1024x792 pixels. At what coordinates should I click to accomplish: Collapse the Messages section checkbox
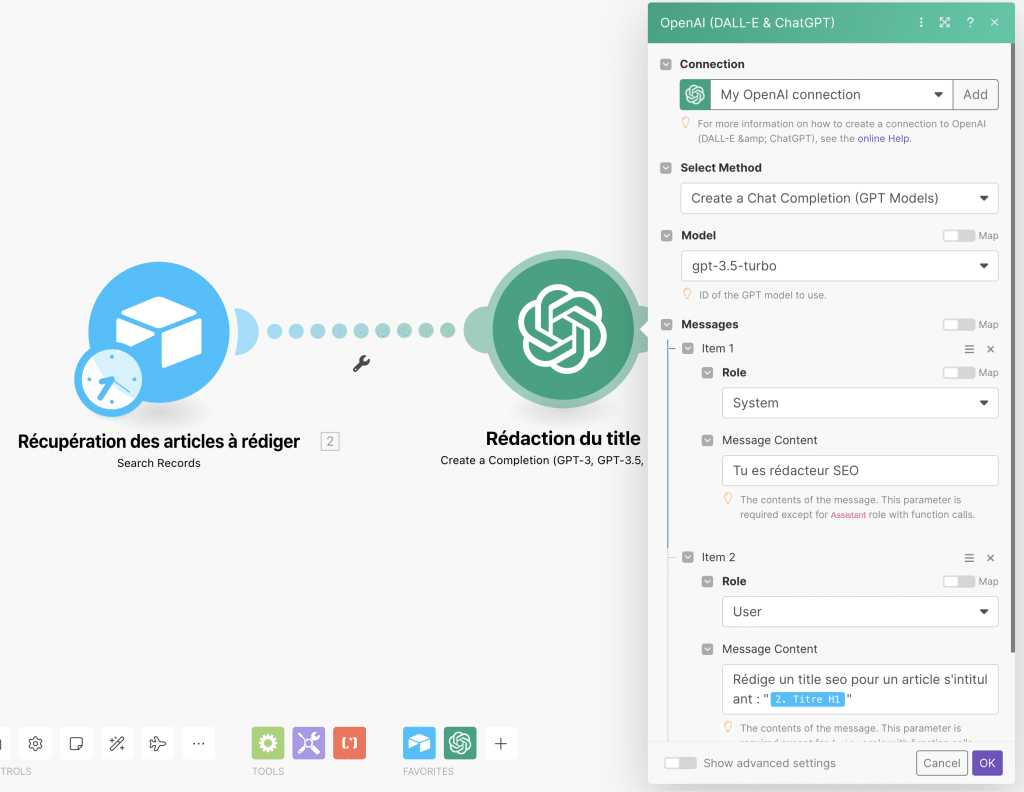tap(666, 325)
